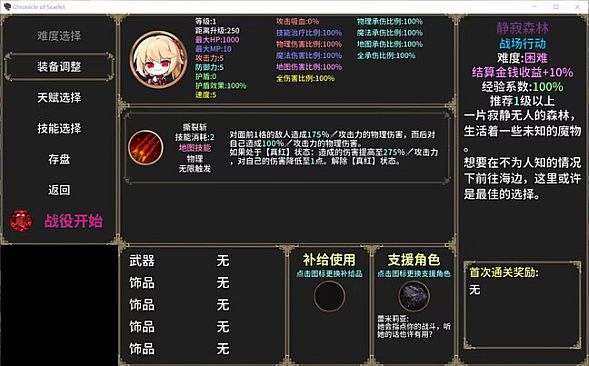This screenshot has width=589, height=366.
Task: Click the blonde character portrait icon
Action: click(159, 59)
